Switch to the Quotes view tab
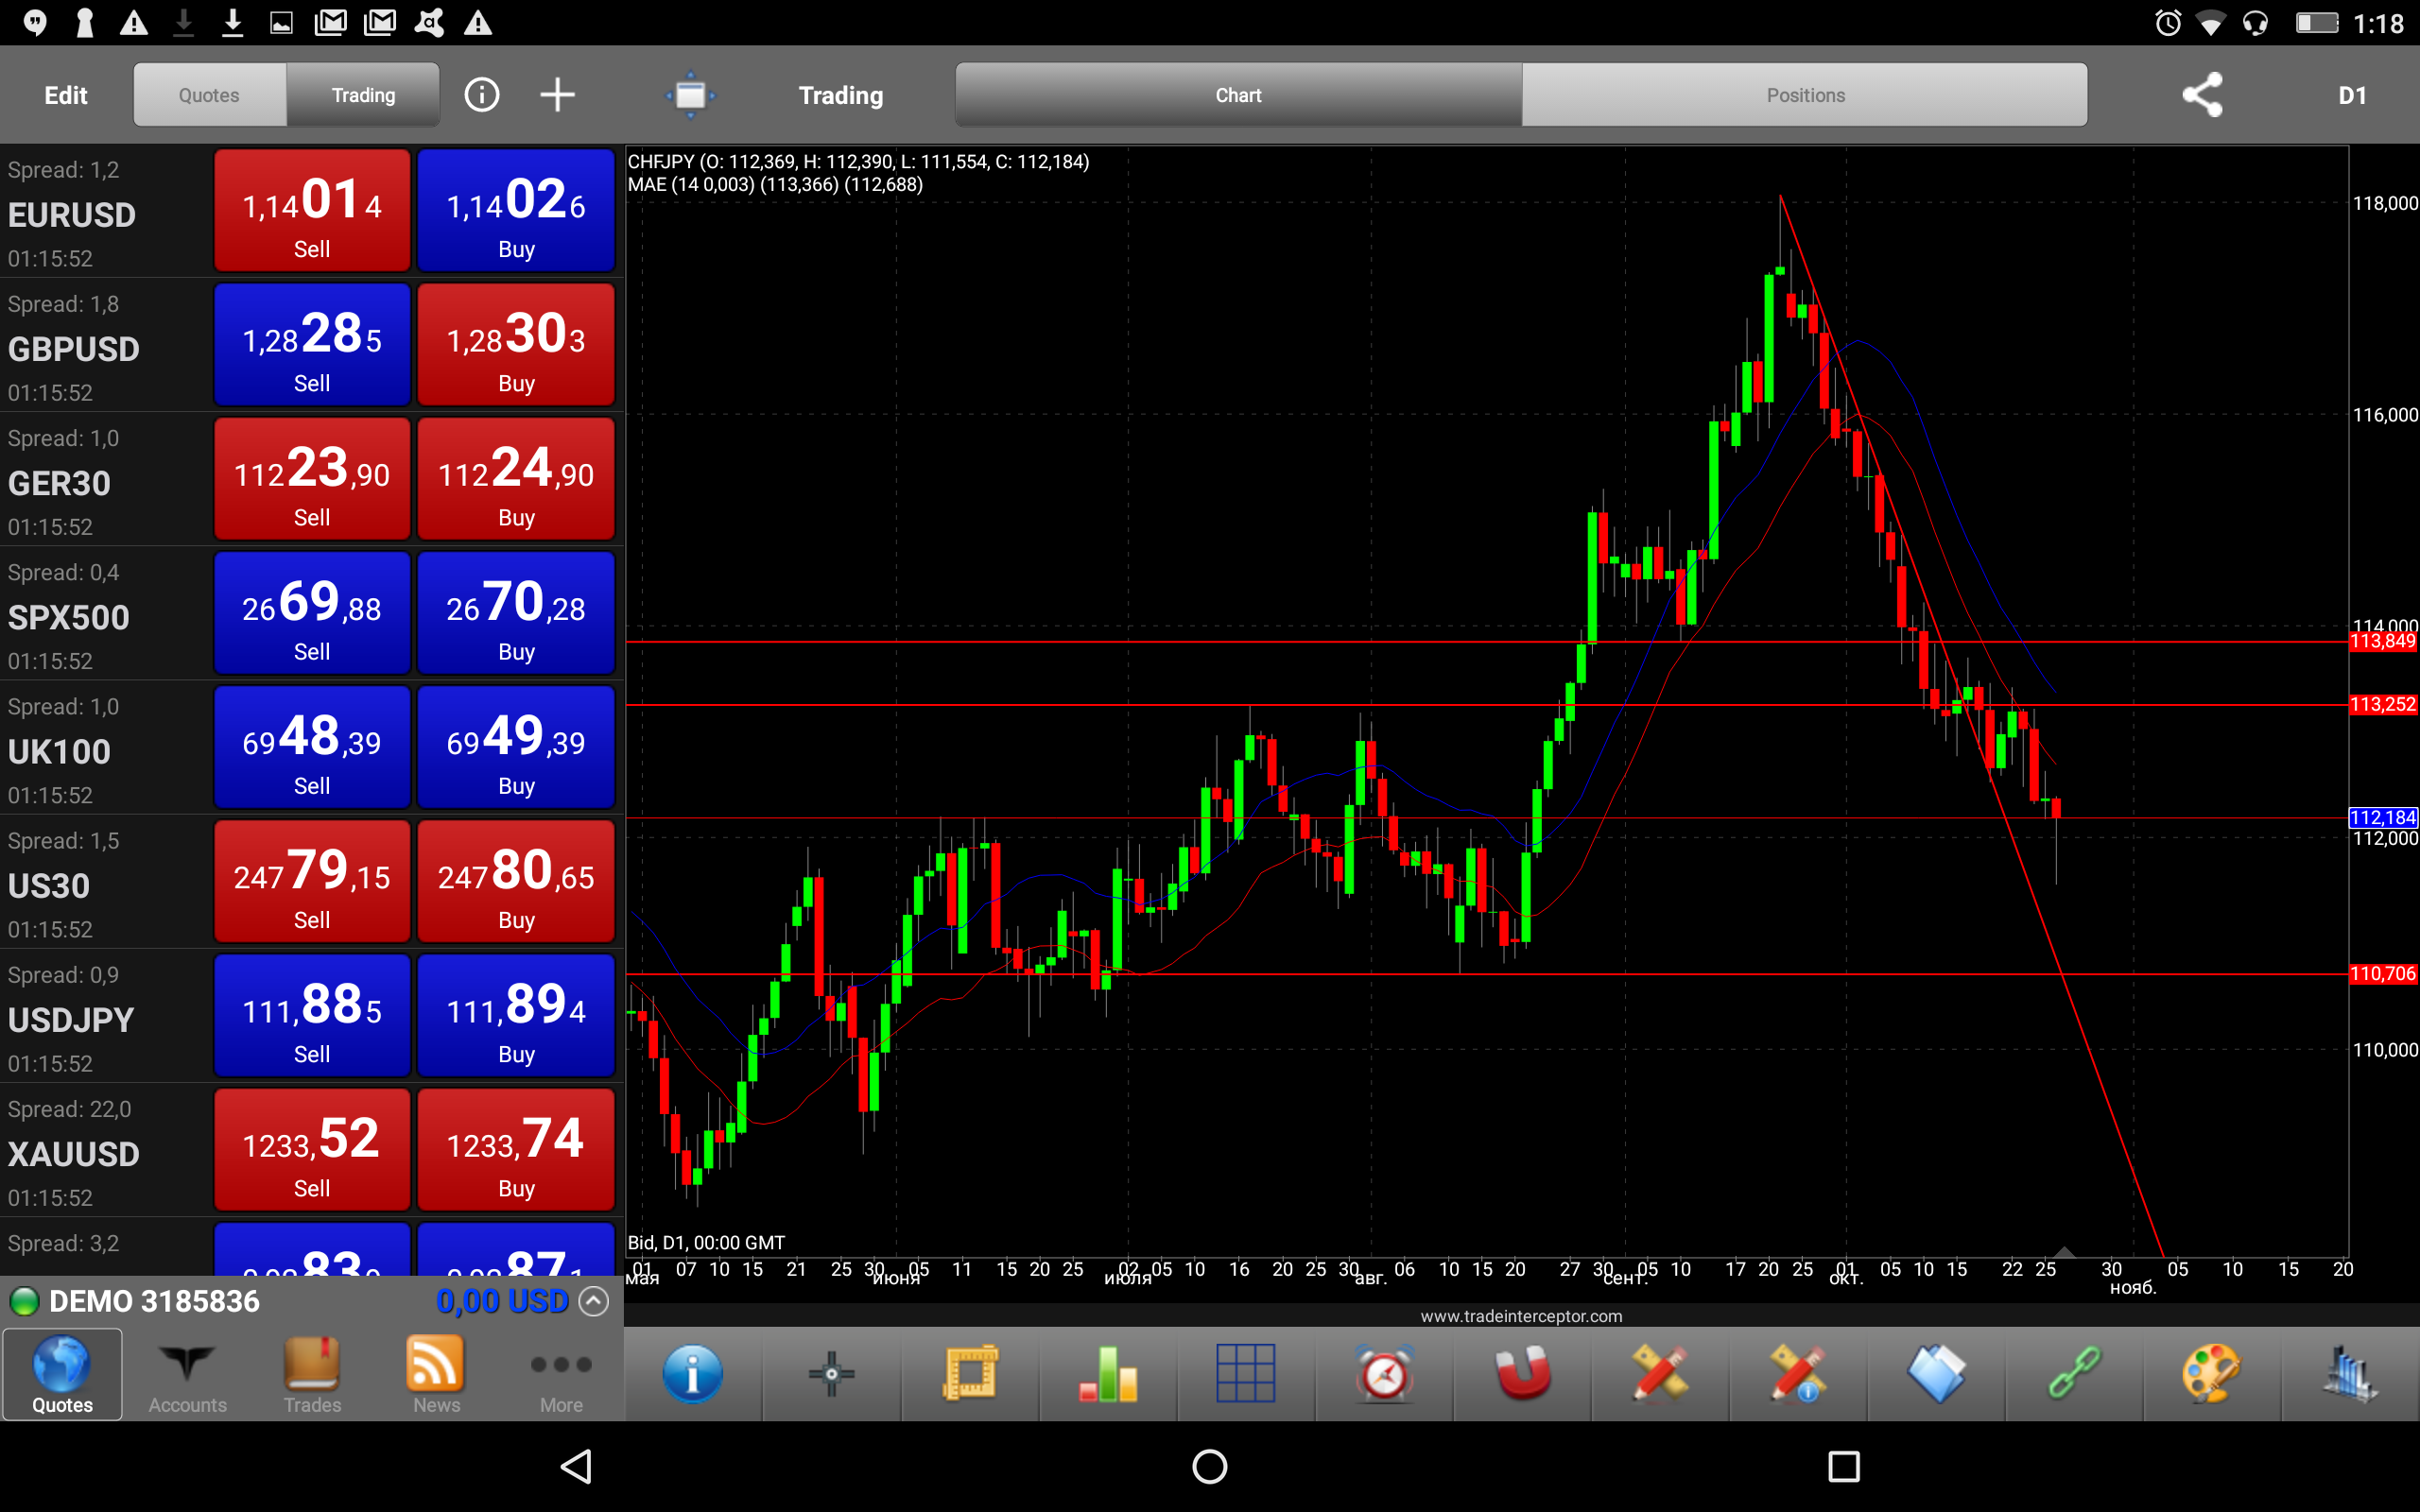 point(210,95)
